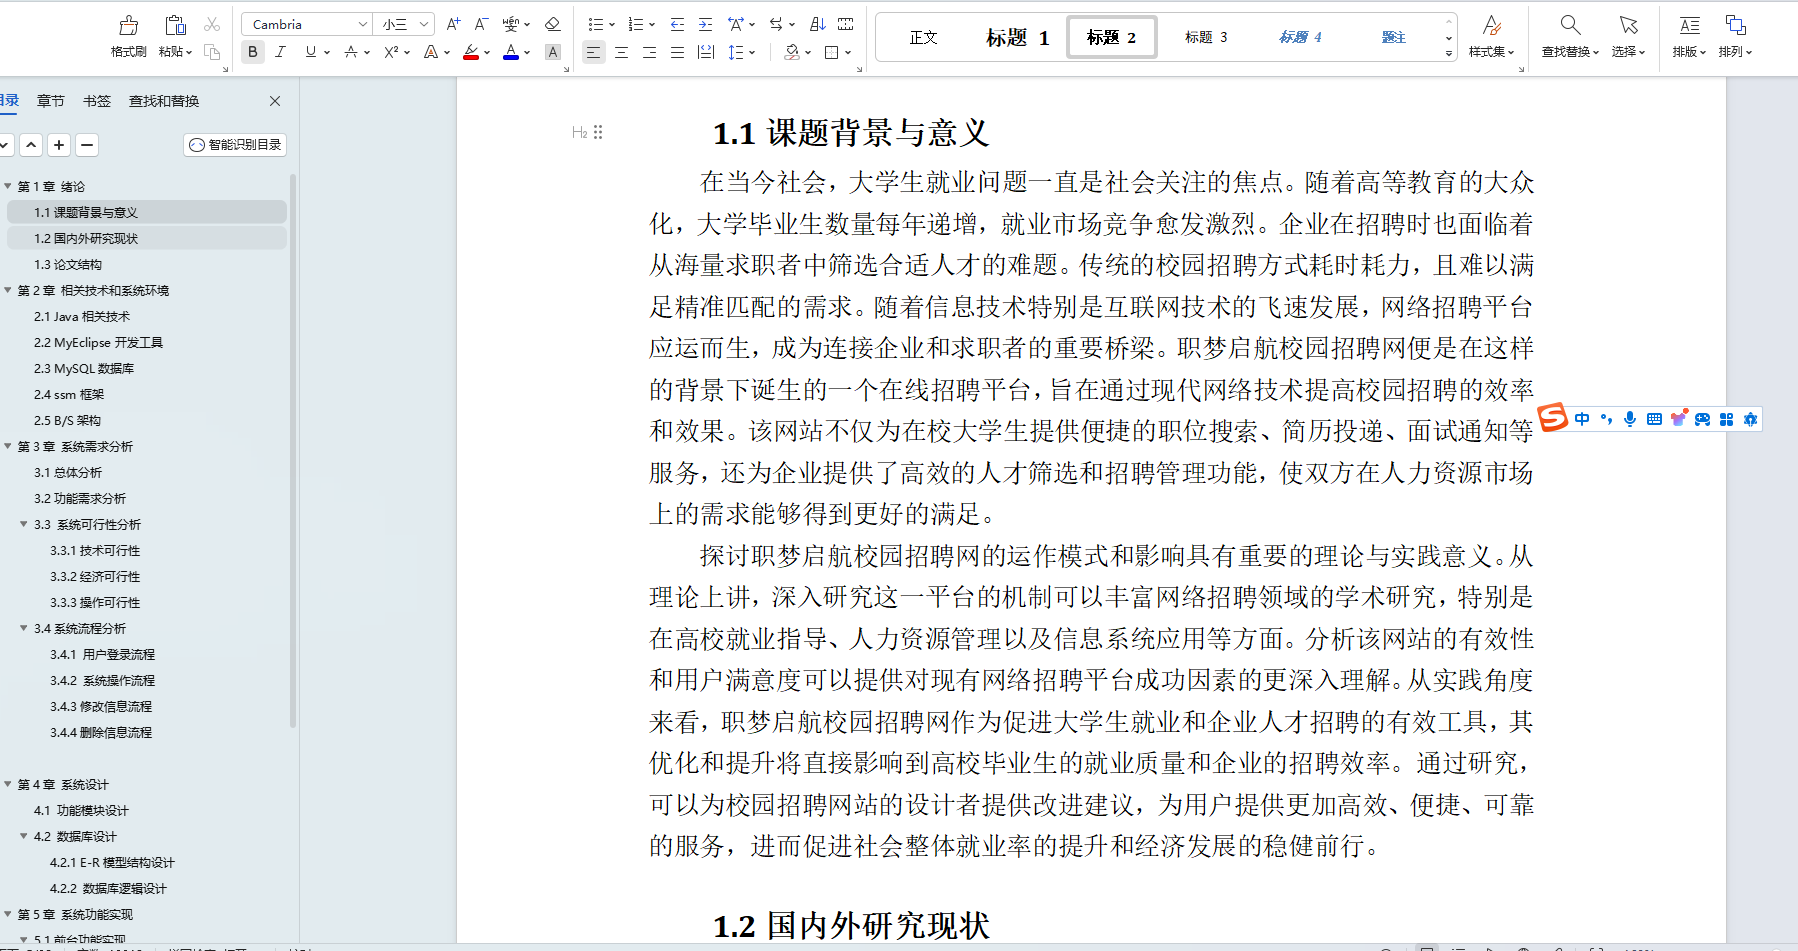The image size is (1798, 951).
Task: Click the 智能识别目录 button
Action: click(236, 145)
